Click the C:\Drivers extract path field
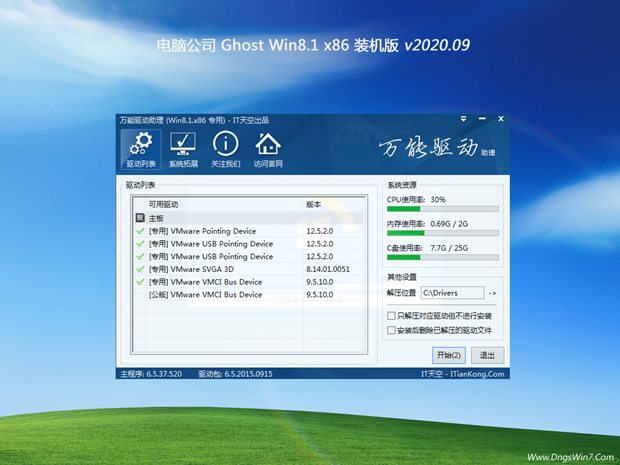Screen dimensions: 620x465 point(451,294)
